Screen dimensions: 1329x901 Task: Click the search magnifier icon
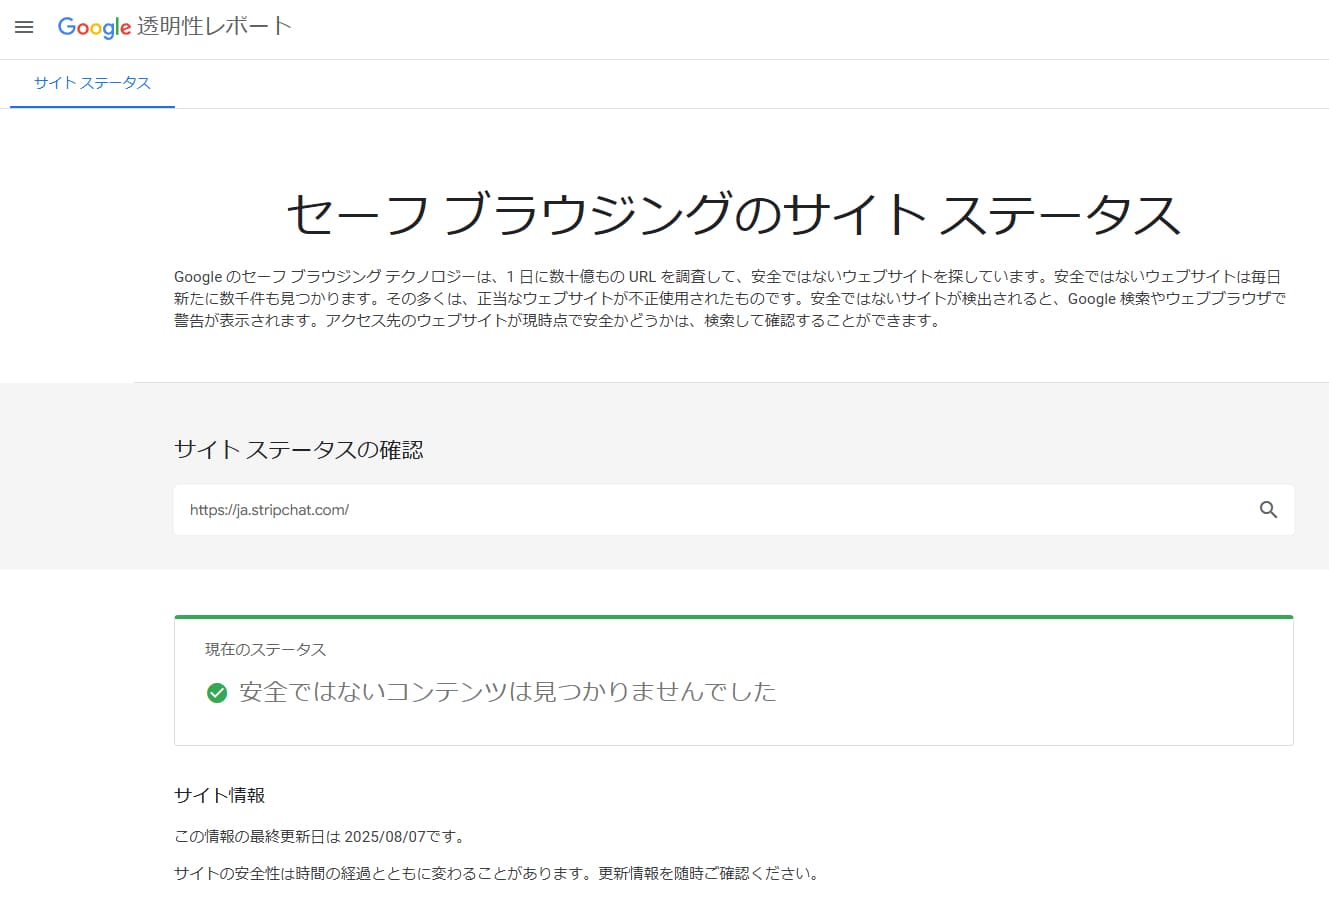point(1268,510)
